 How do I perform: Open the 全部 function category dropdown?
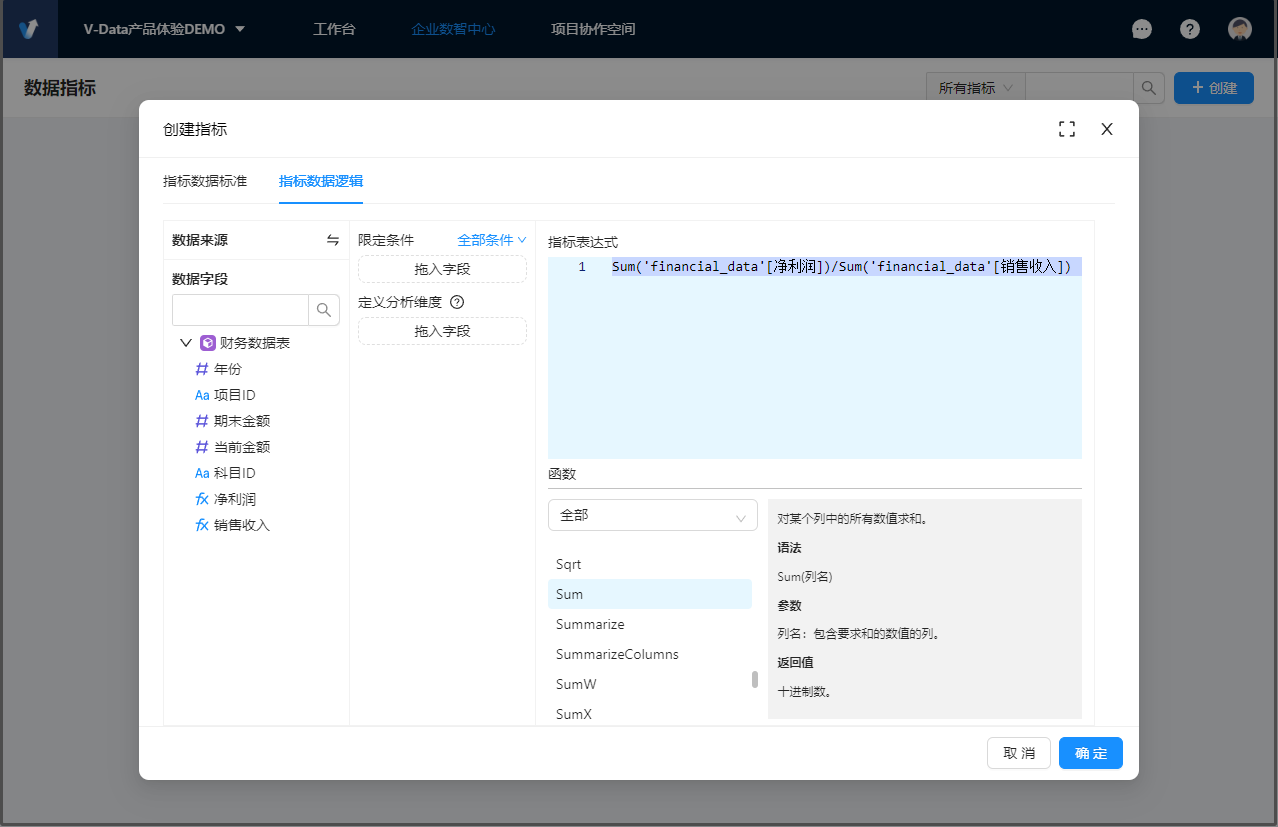tap(652, 515)
